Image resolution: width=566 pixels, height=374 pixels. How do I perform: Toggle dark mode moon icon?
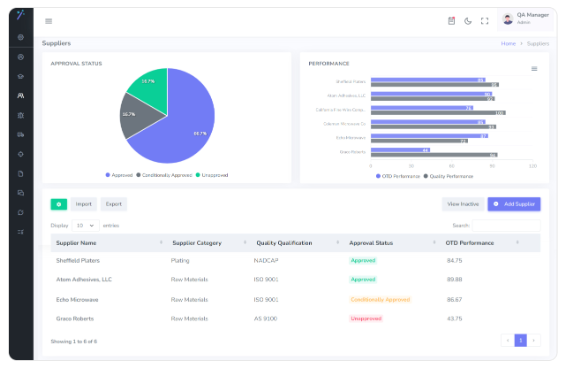(468, 21)
